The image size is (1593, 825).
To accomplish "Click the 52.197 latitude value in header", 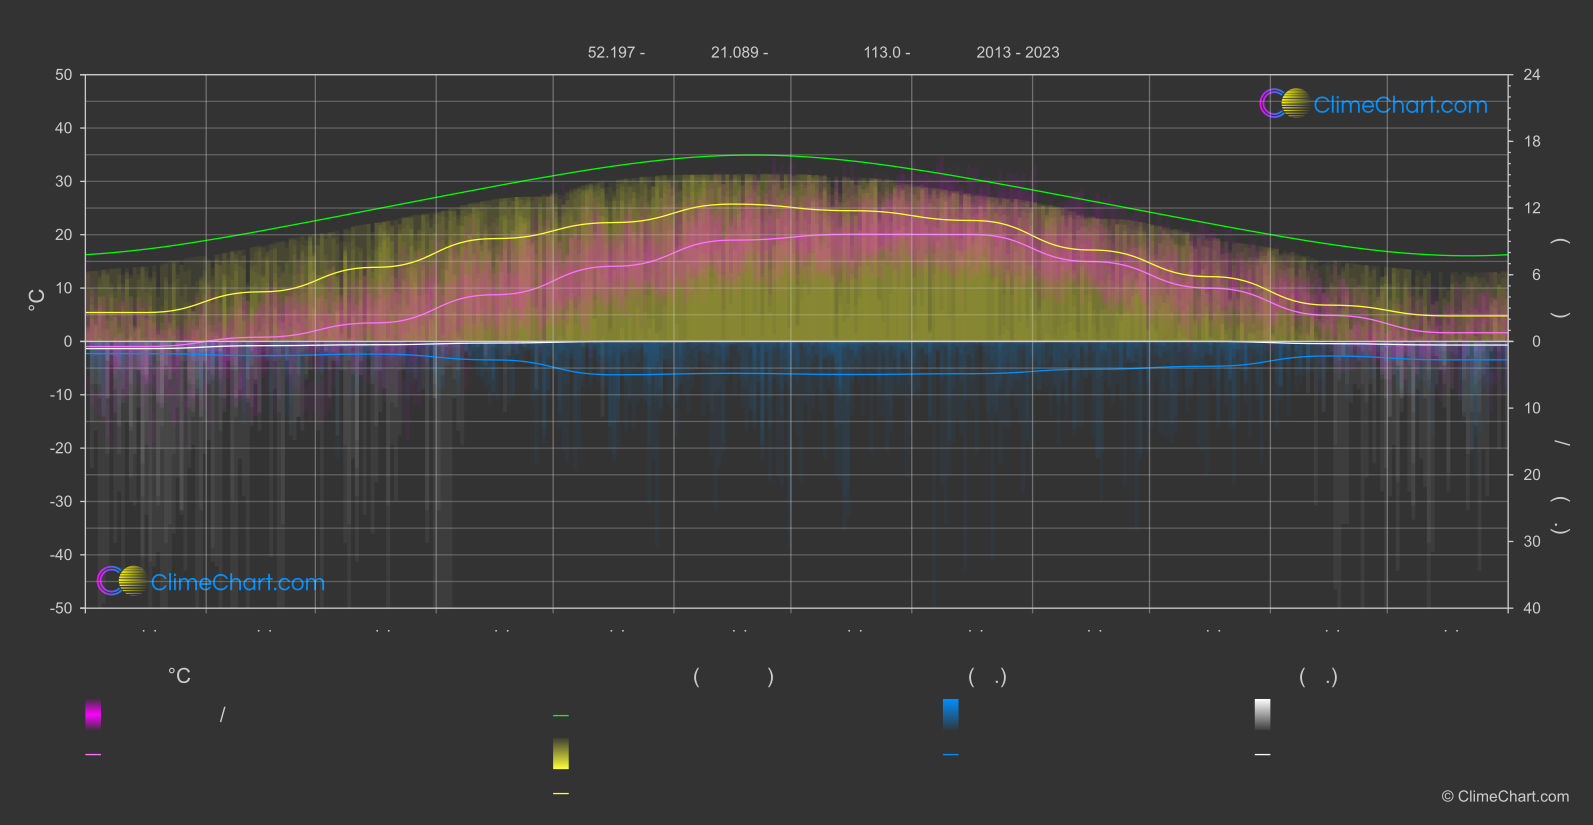I will [616, 52].
